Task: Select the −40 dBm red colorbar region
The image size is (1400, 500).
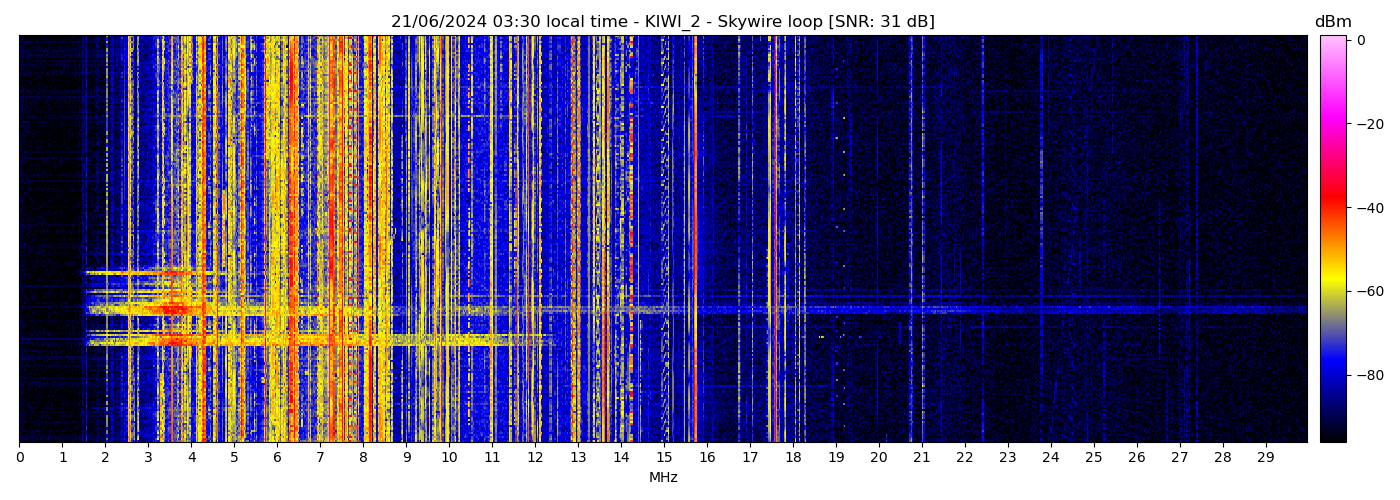Action: pos(1333,208)
